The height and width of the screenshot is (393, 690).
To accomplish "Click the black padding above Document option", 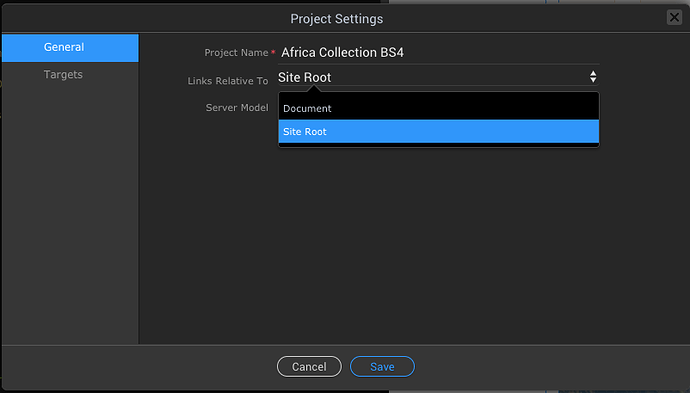I will pos(439,95).
